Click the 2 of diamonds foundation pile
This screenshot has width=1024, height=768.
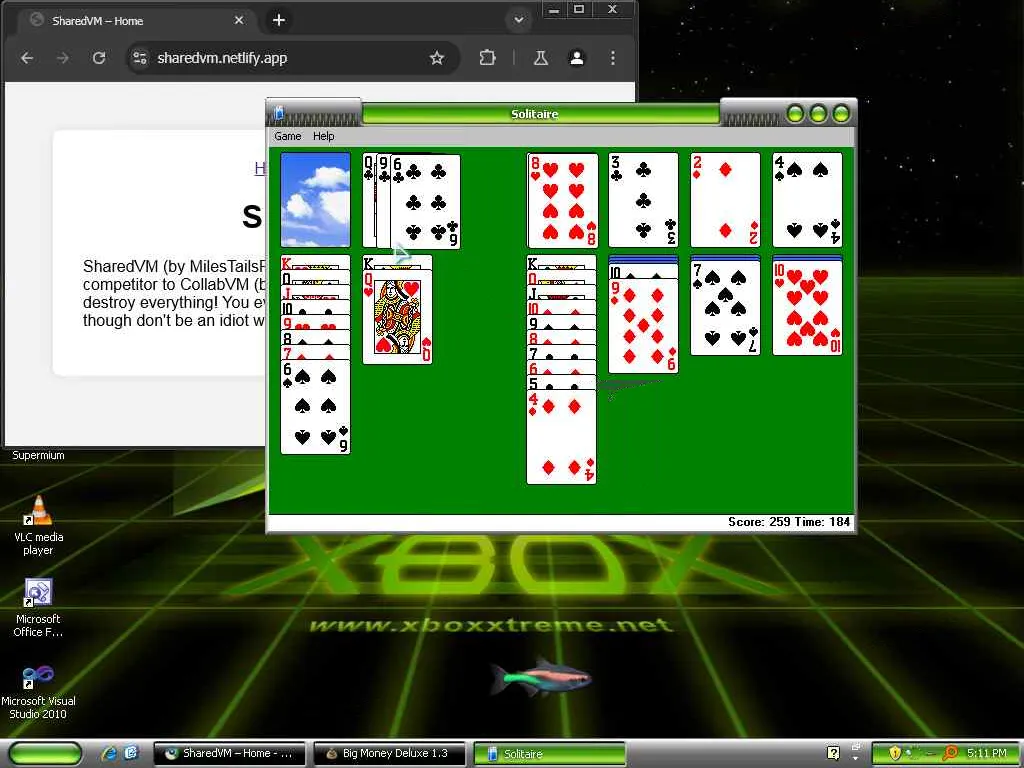click(726, 200)
